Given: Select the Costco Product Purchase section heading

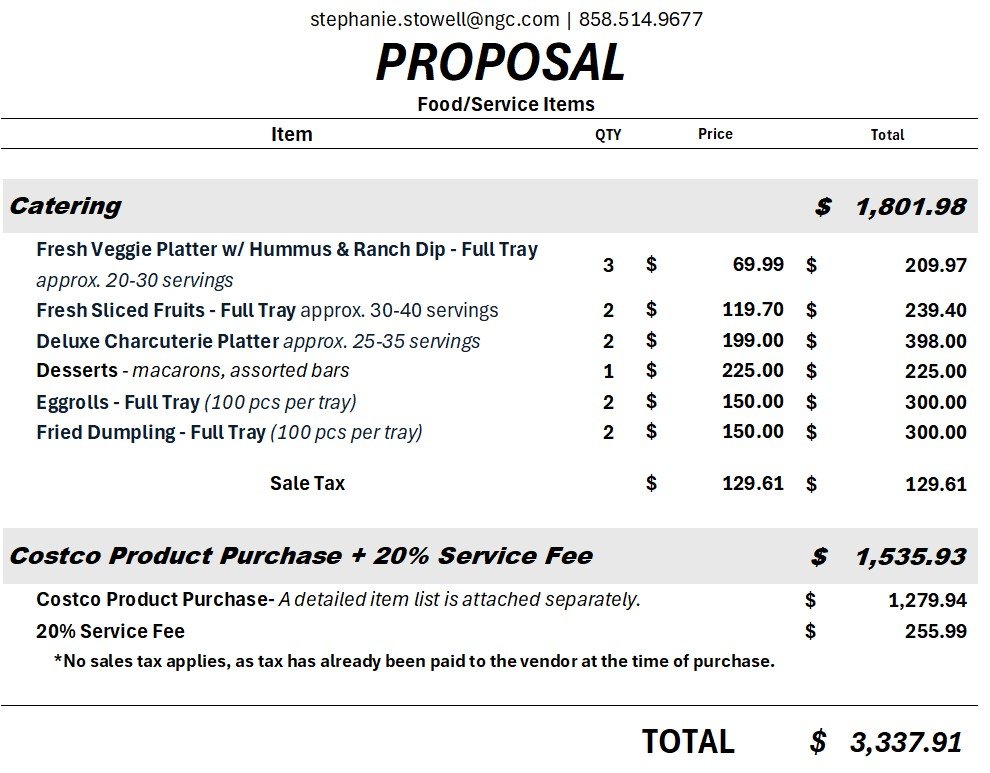Looking at the screenshot, I should tap(301, 556).
